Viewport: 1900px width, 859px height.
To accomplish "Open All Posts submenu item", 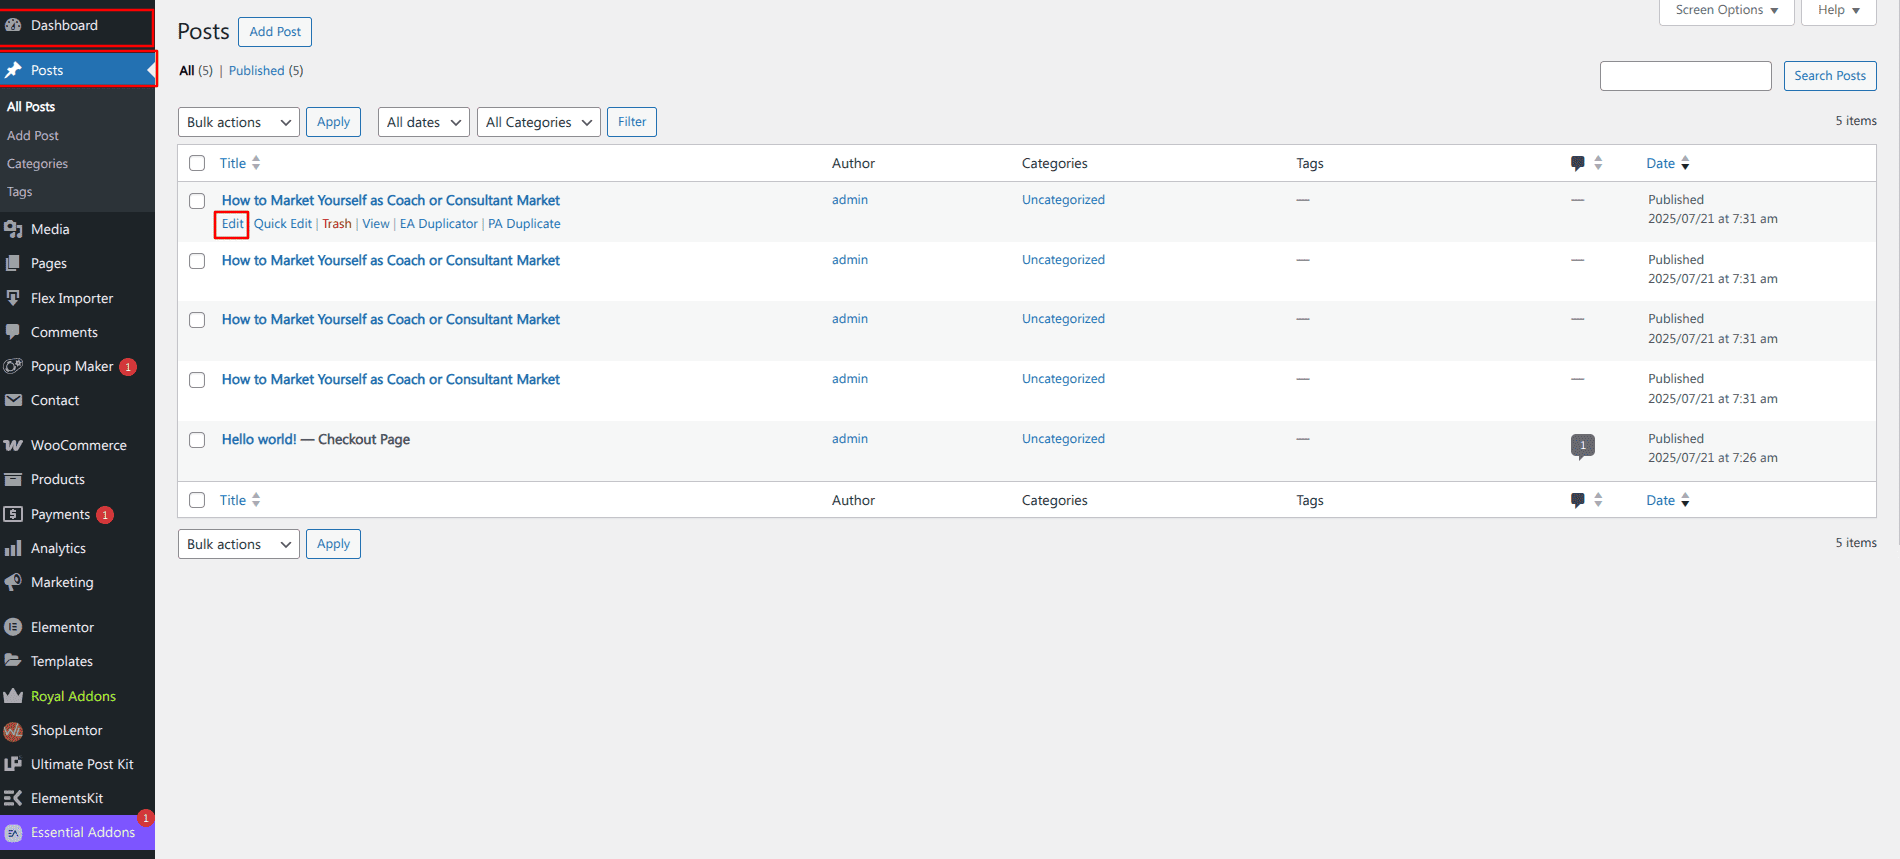I will point(31,107).
